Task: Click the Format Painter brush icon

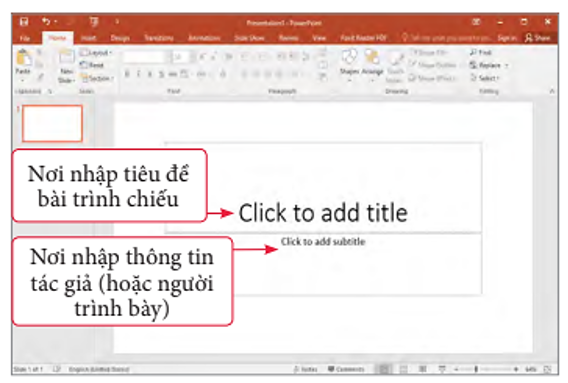Action: click(x=40, y=77)
